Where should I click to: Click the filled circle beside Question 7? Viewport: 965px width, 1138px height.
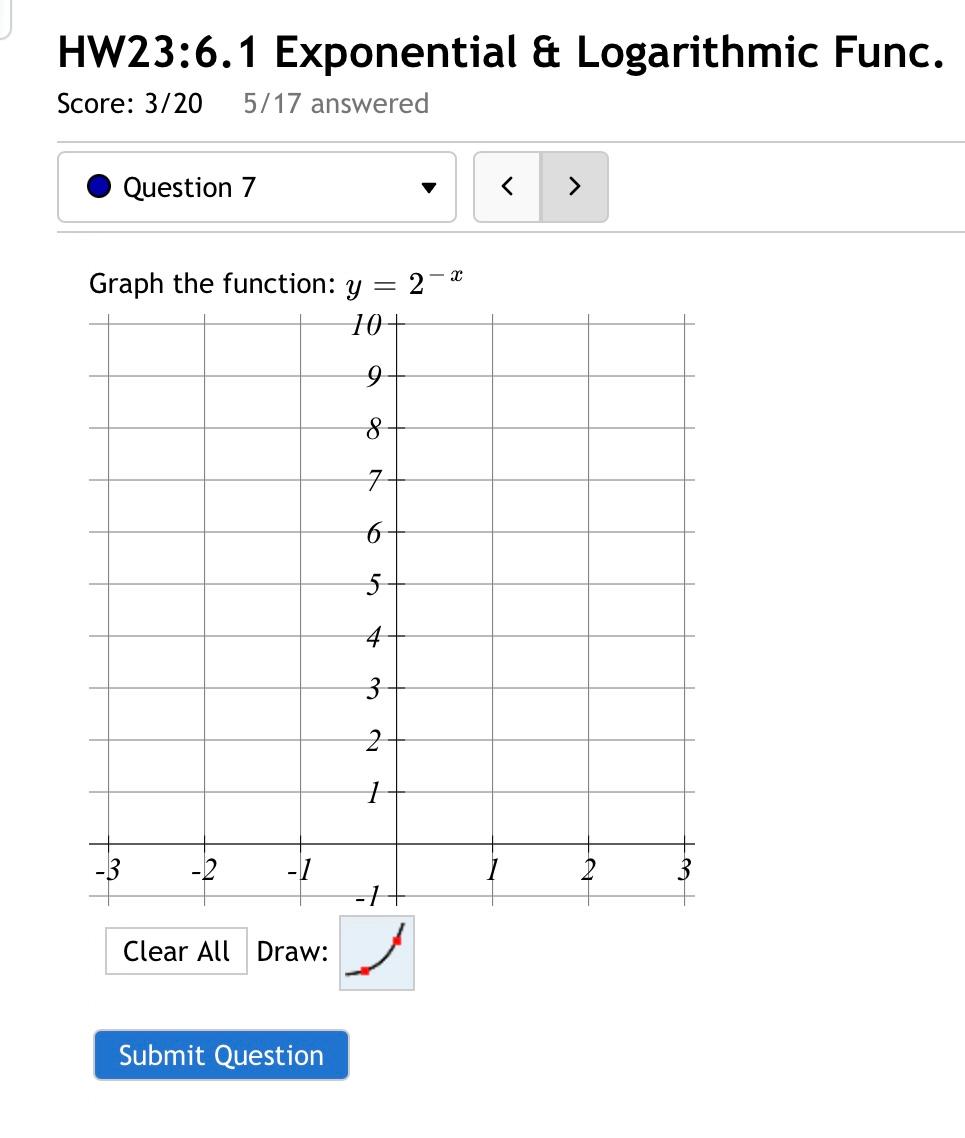(97, 187)
